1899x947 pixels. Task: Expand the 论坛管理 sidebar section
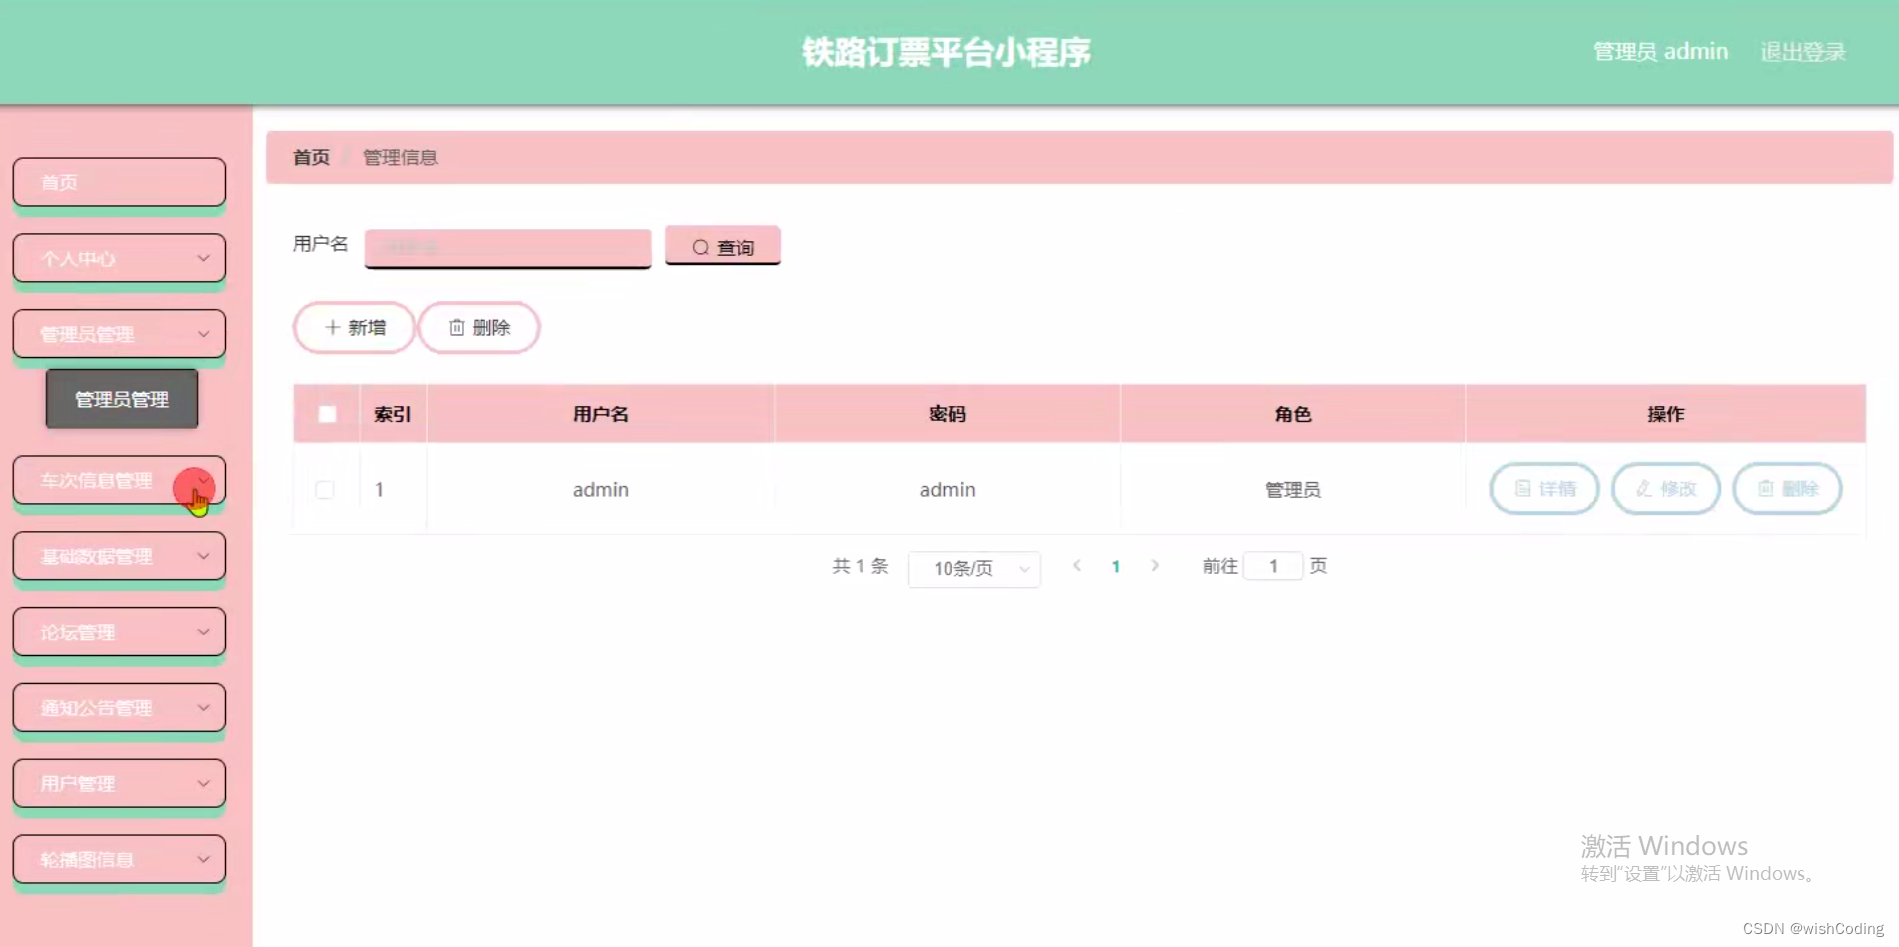[x=119, y=631]
